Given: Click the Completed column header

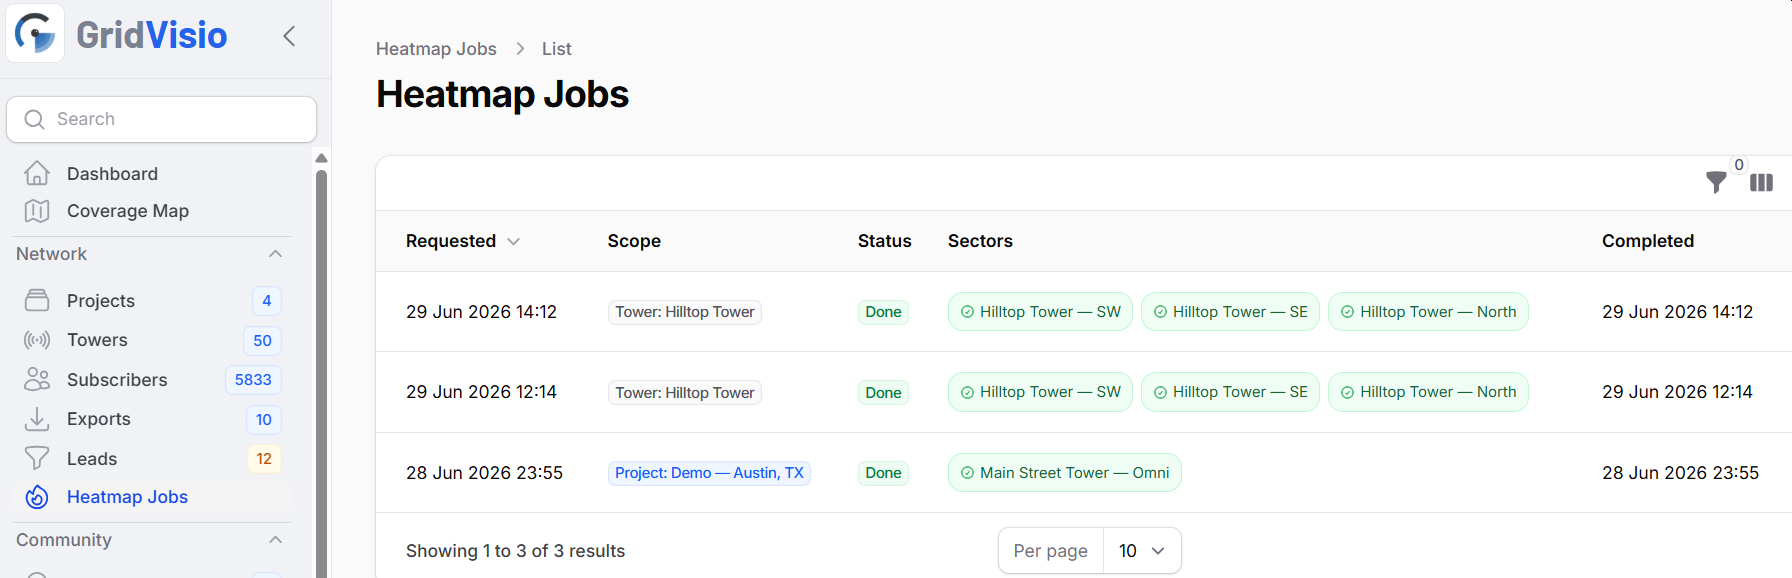Looking at the screenshot, I should [1648, 241].
